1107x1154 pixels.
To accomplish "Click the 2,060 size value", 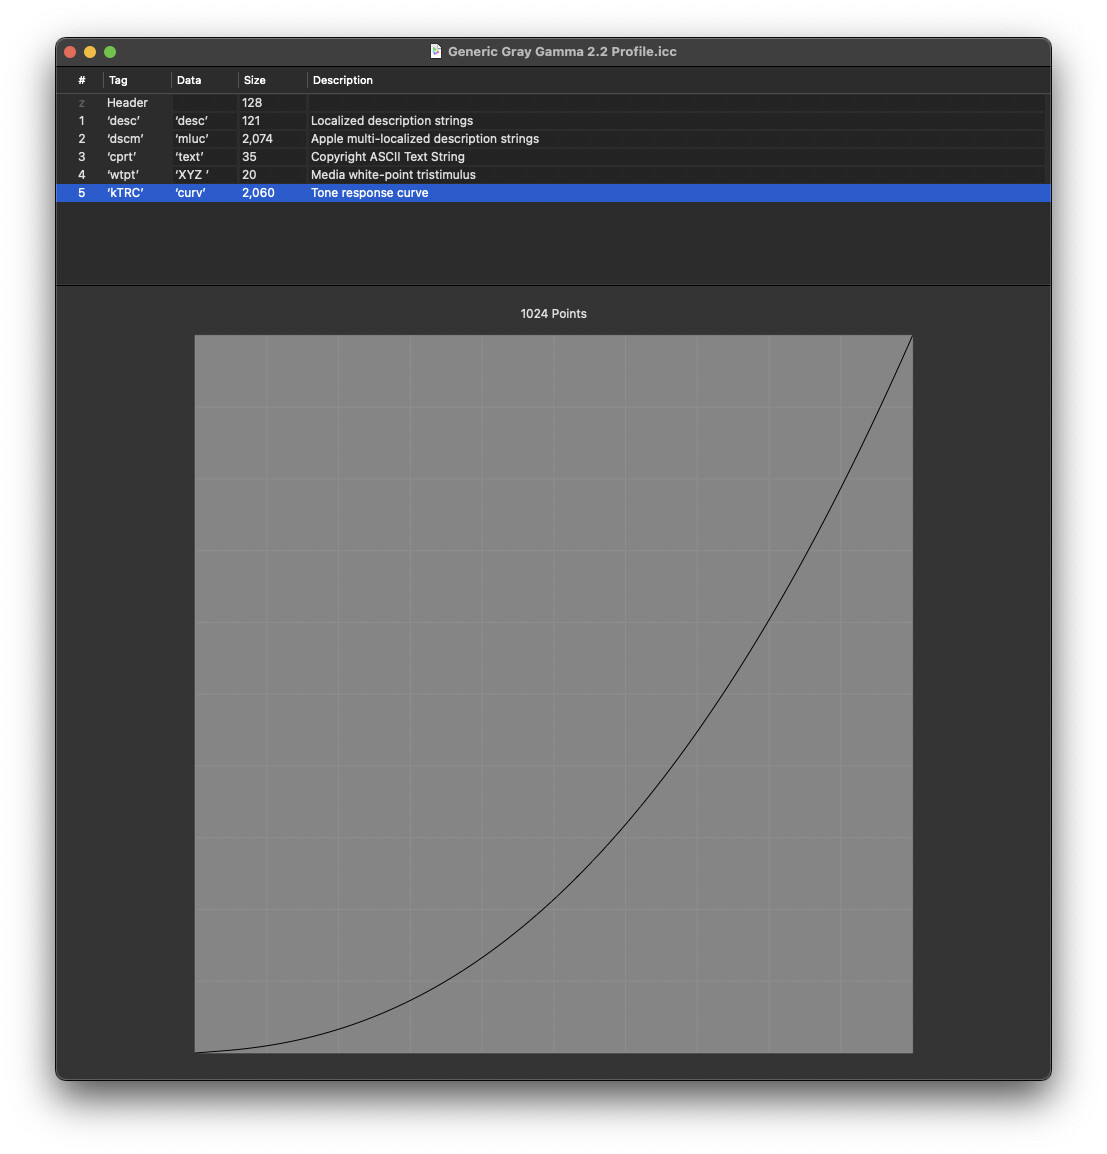I will point(258,193).
